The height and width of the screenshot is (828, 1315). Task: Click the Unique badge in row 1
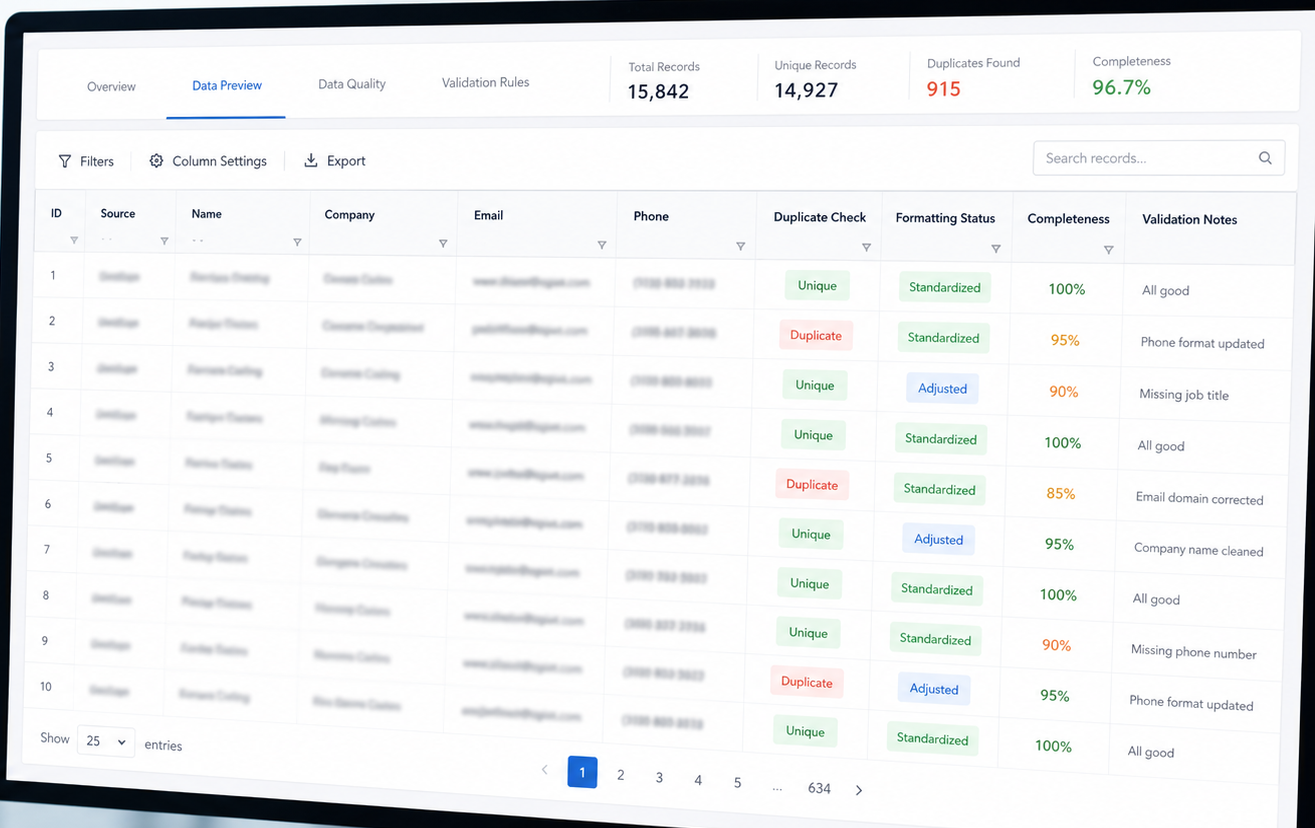817,285
